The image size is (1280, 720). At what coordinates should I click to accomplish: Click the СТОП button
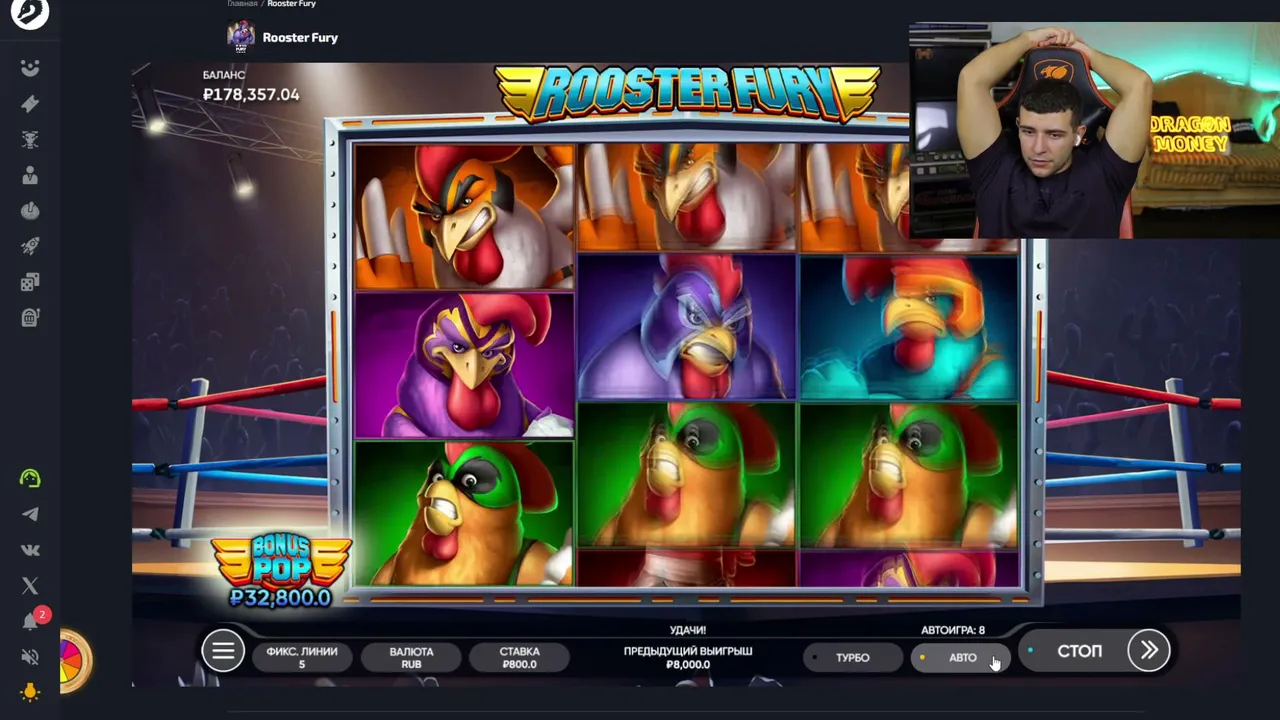(x=1080, y=651)
